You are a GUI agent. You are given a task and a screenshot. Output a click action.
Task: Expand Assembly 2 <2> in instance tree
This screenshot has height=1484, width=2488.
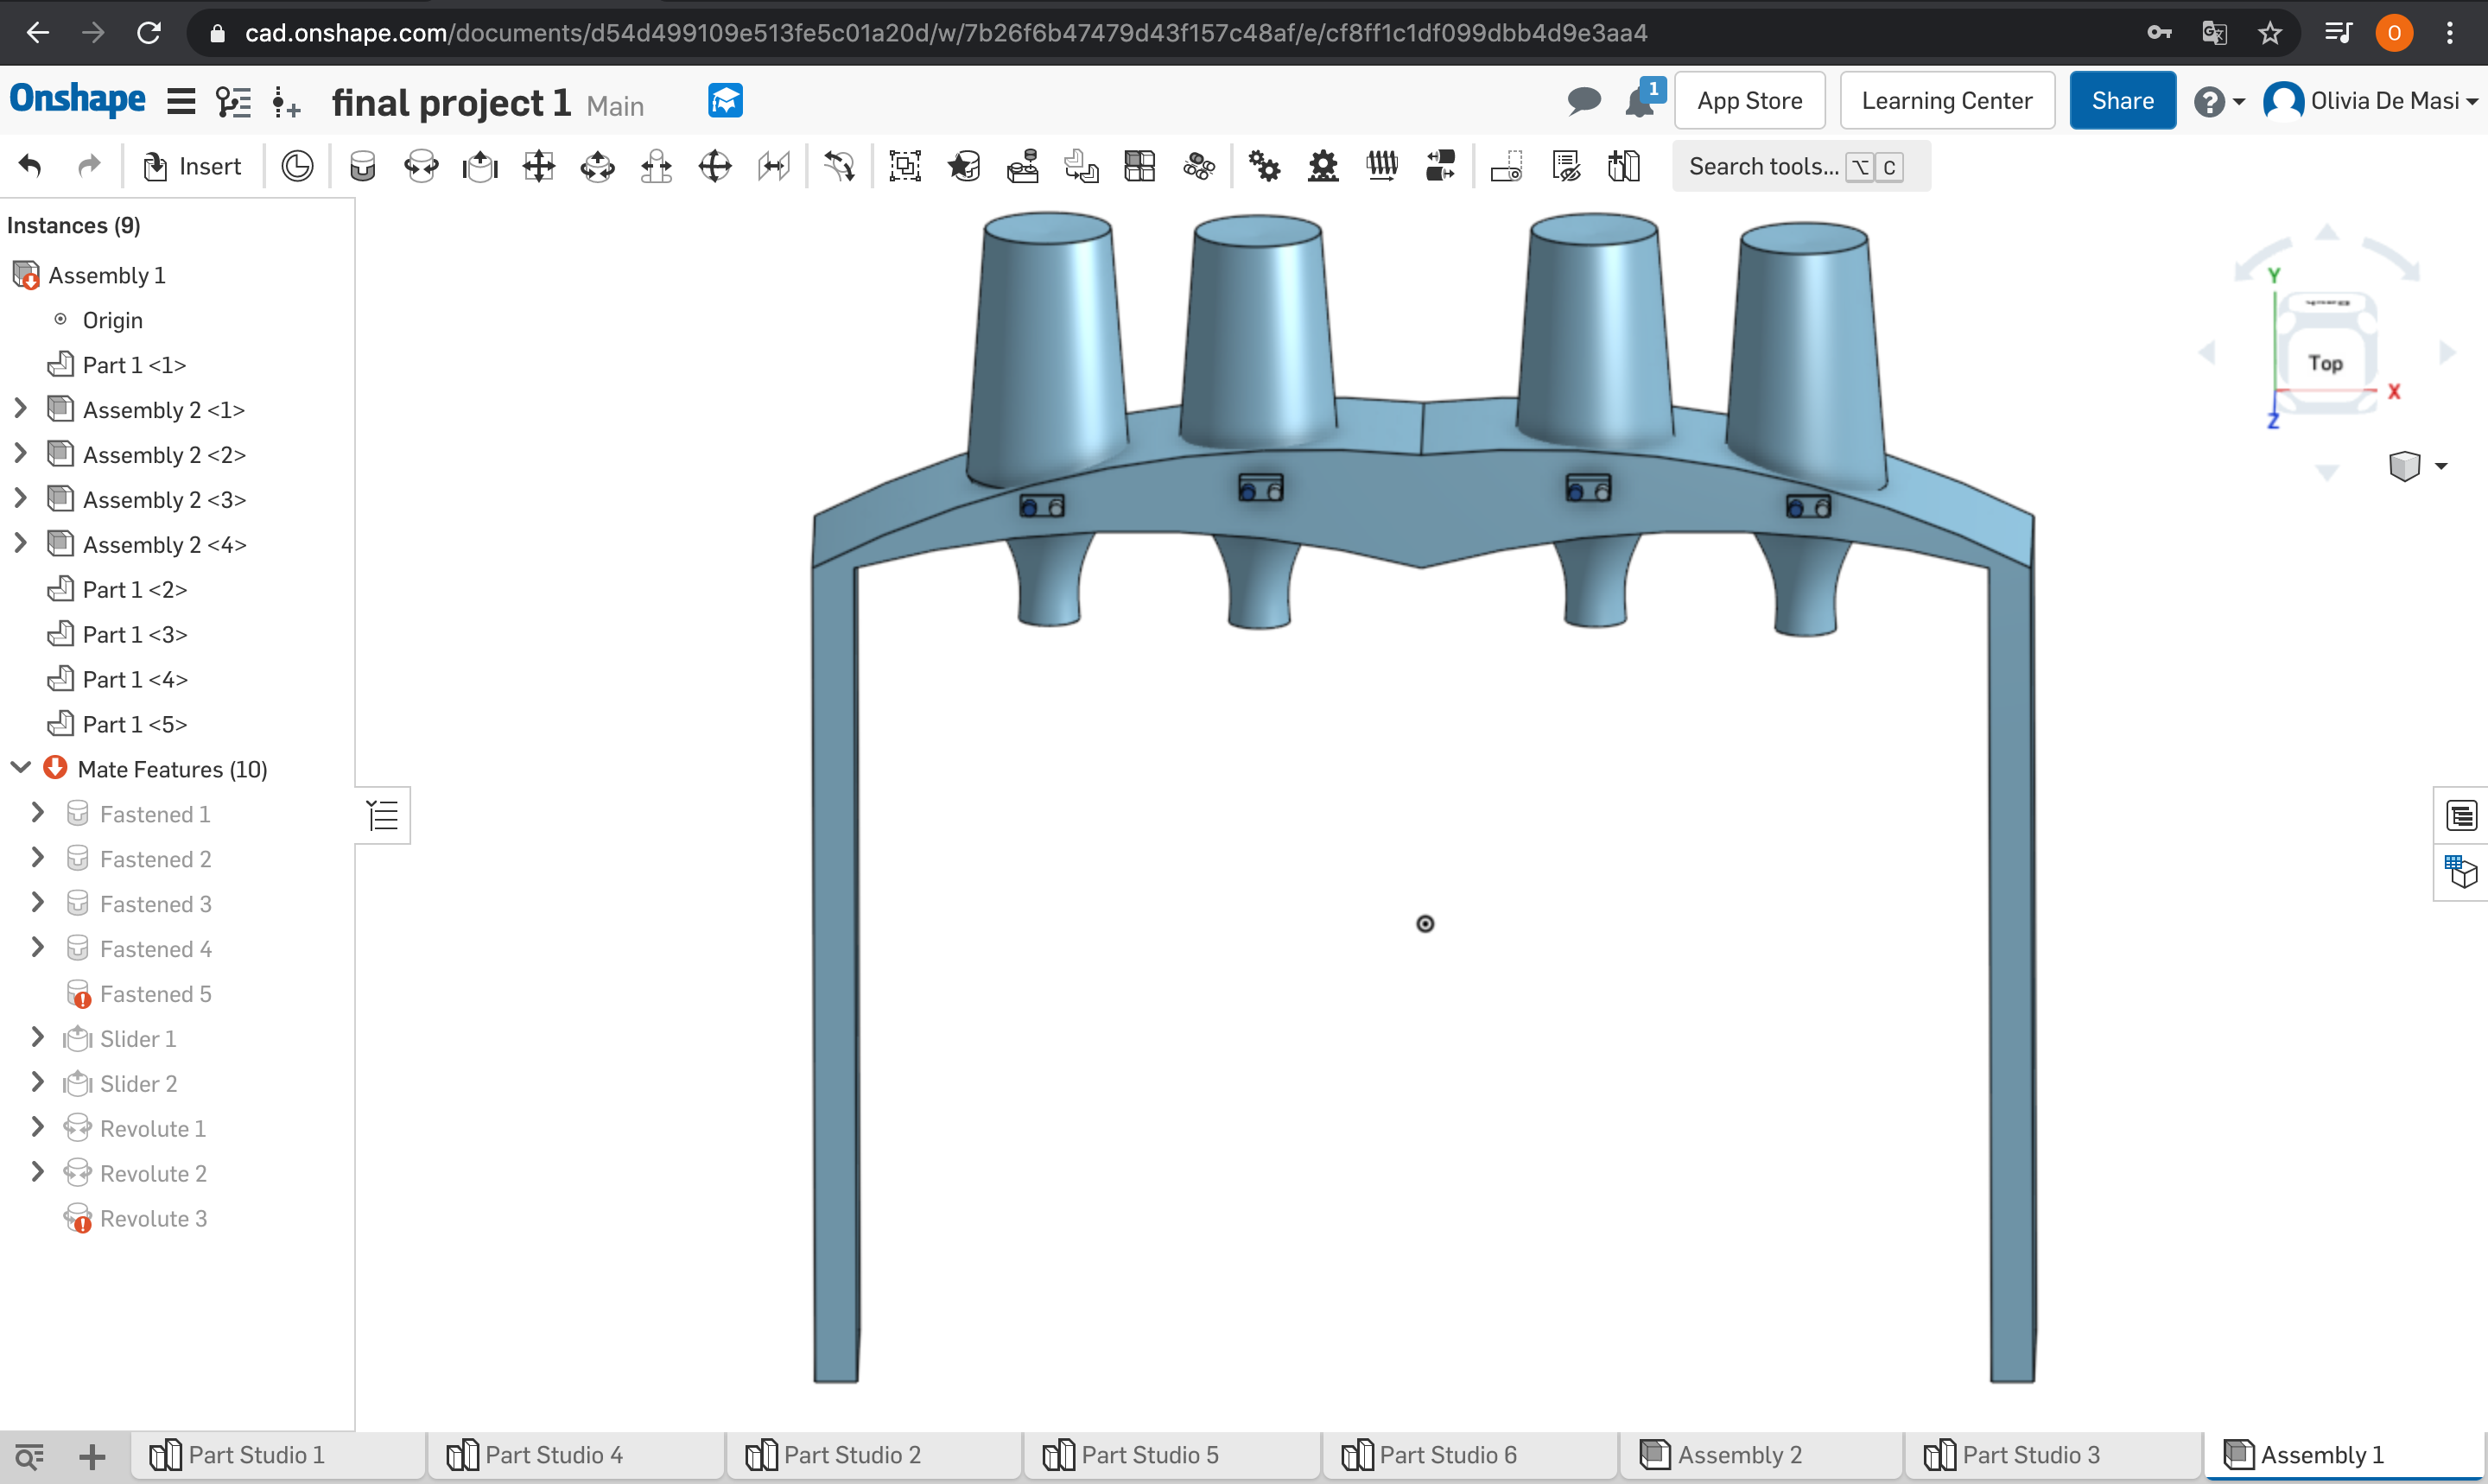(x=20, y=453)
